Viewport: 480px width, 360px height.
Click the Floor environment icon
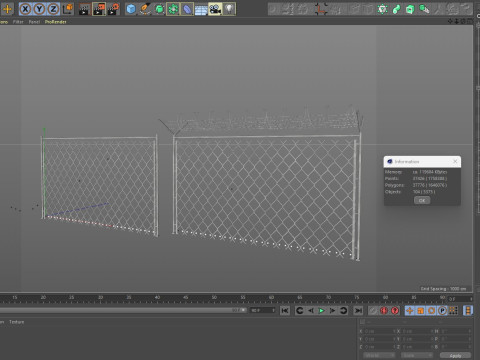click(201, 9)
